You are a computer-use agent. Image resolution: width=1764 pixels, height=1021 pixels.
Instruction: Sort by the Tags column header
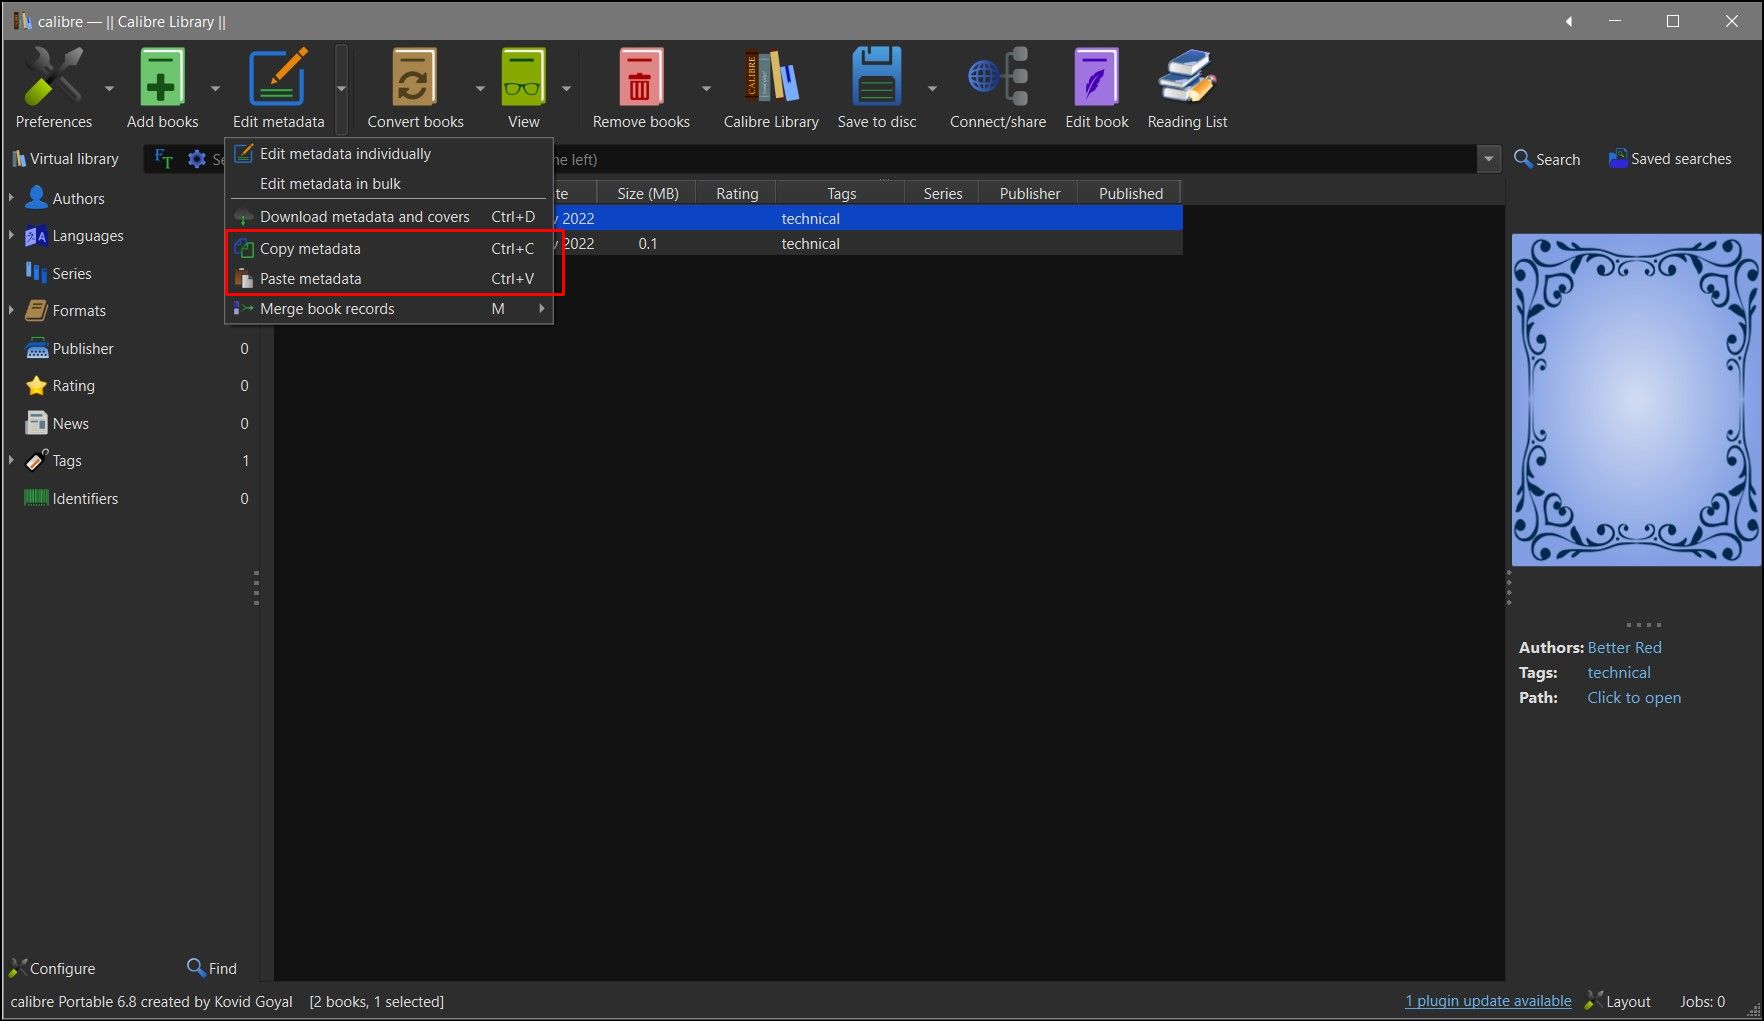click(x=841, y=193)
